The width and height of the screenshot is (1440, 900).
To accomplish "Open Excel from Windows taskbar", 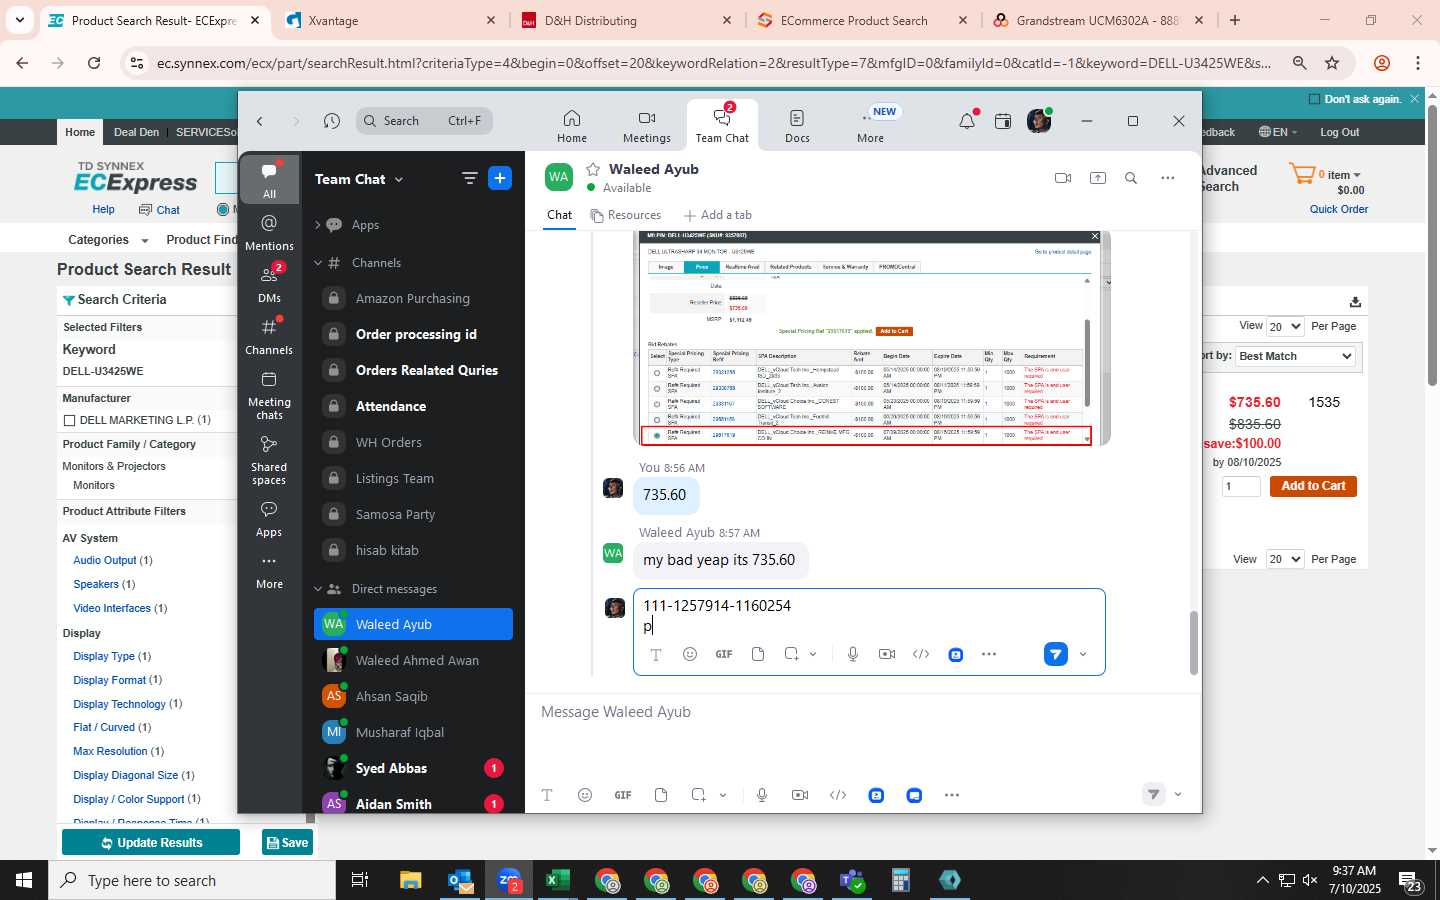I will [557, 880].
